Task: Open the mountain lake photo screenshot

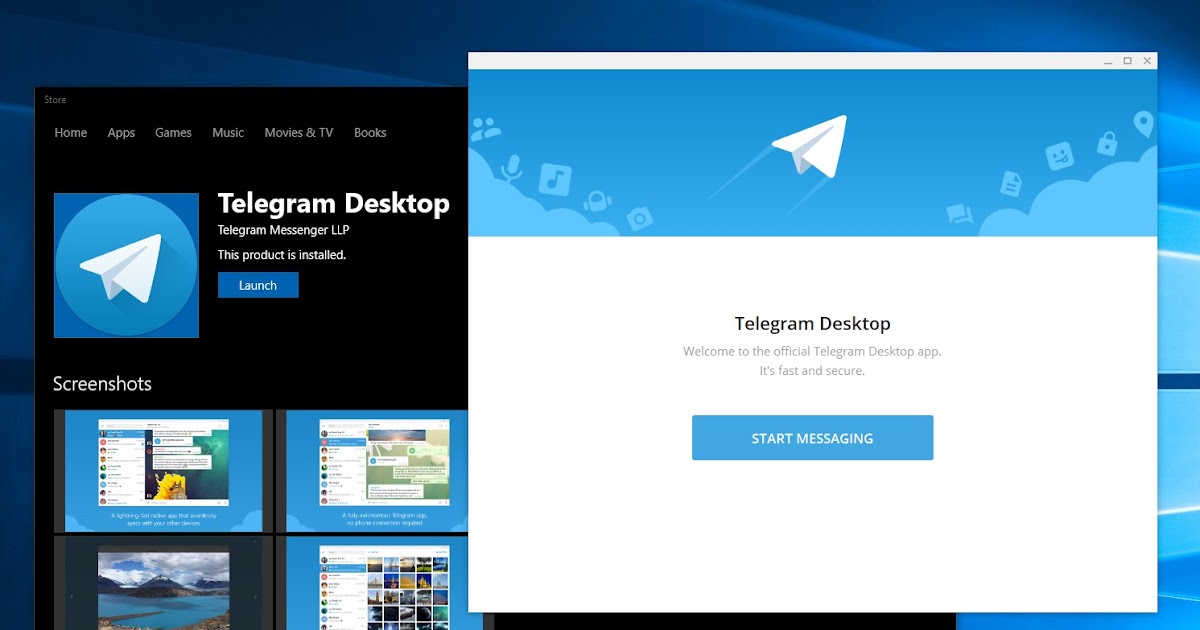Action: [163, 583]
